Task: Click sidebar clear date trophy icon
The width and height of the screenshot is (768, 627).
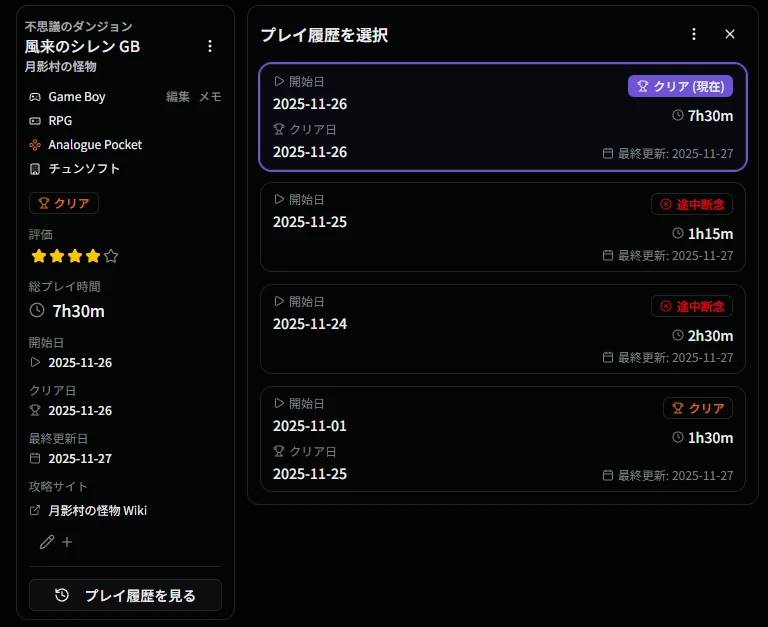Action: pyautogui.click(x=35, y=410)
